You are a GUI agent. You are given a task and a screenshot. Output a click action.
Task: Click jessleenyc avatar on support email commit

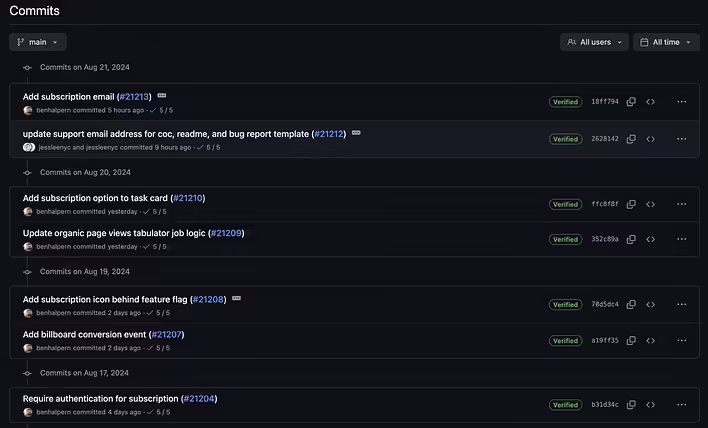tap(29, 147)
